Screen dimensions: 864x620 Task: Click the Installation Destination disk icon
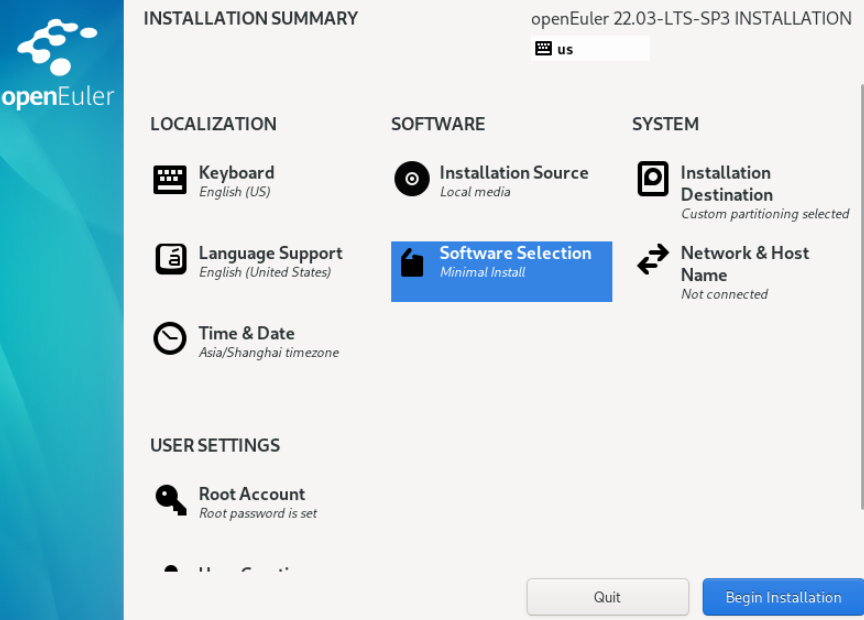point(653,180)
